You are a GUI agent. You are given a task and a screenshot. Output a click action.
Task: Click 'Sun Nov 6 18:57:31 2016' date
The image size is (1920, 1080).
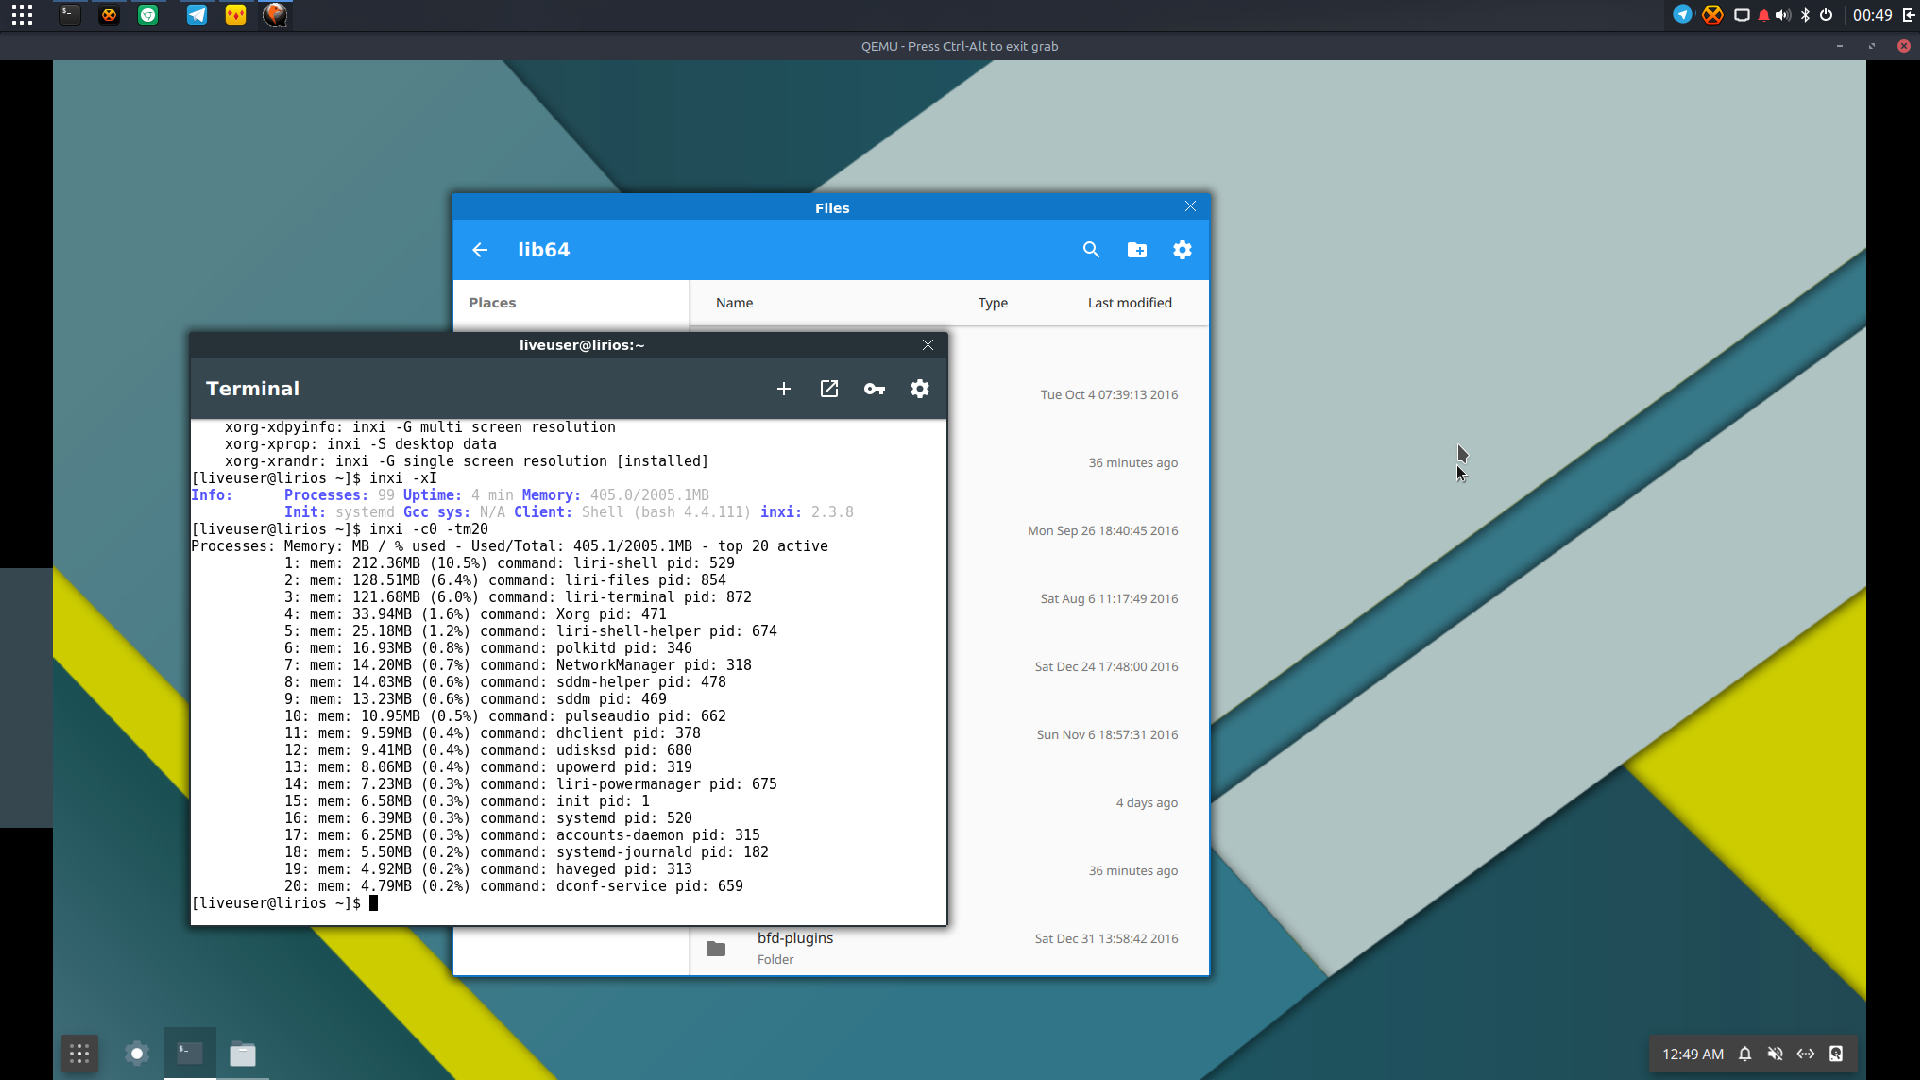1107,735
